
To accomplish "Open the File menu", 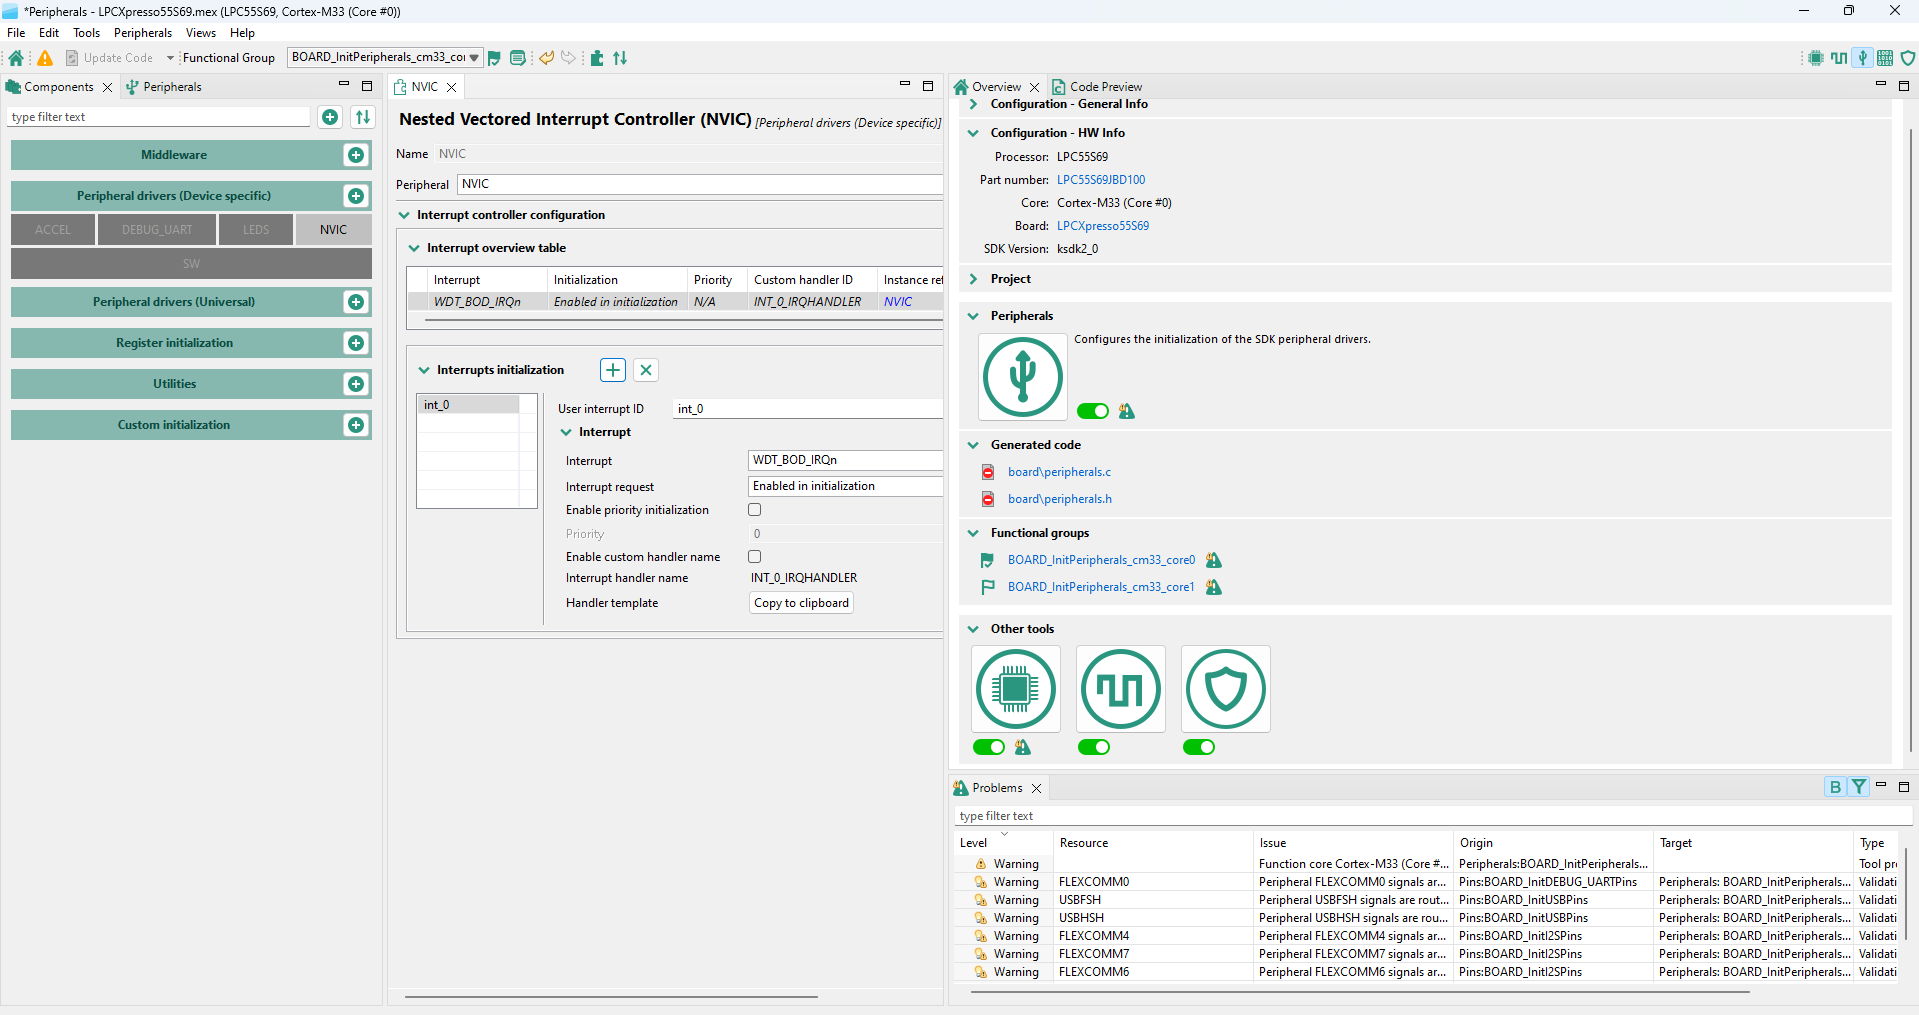I will click(16, 33).
